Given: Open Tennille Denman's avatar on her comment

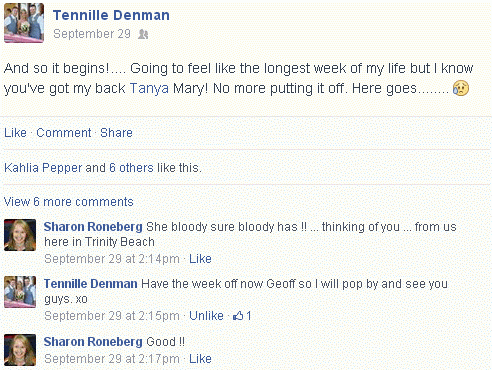Looking at the screenshot, I should 20,292.
